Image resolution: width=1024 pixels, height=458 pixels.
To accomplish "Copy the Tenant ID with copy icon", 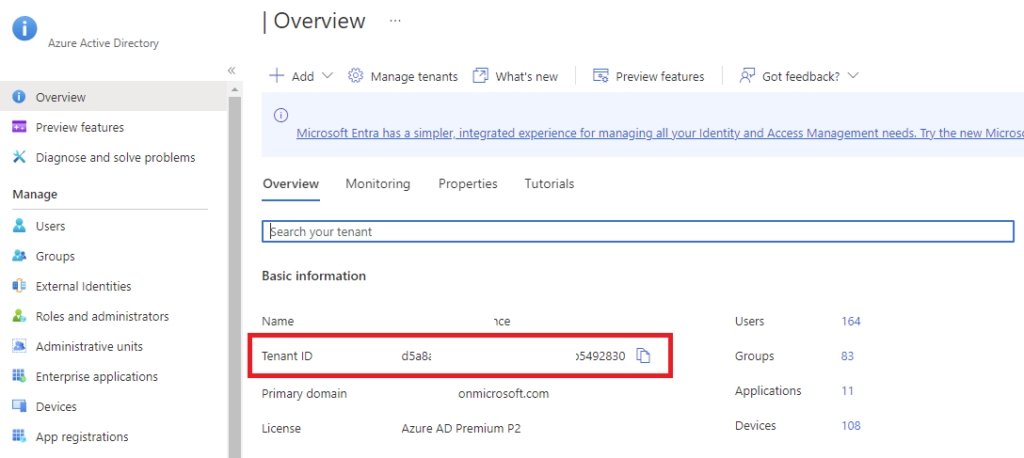I will coord(644,356).
